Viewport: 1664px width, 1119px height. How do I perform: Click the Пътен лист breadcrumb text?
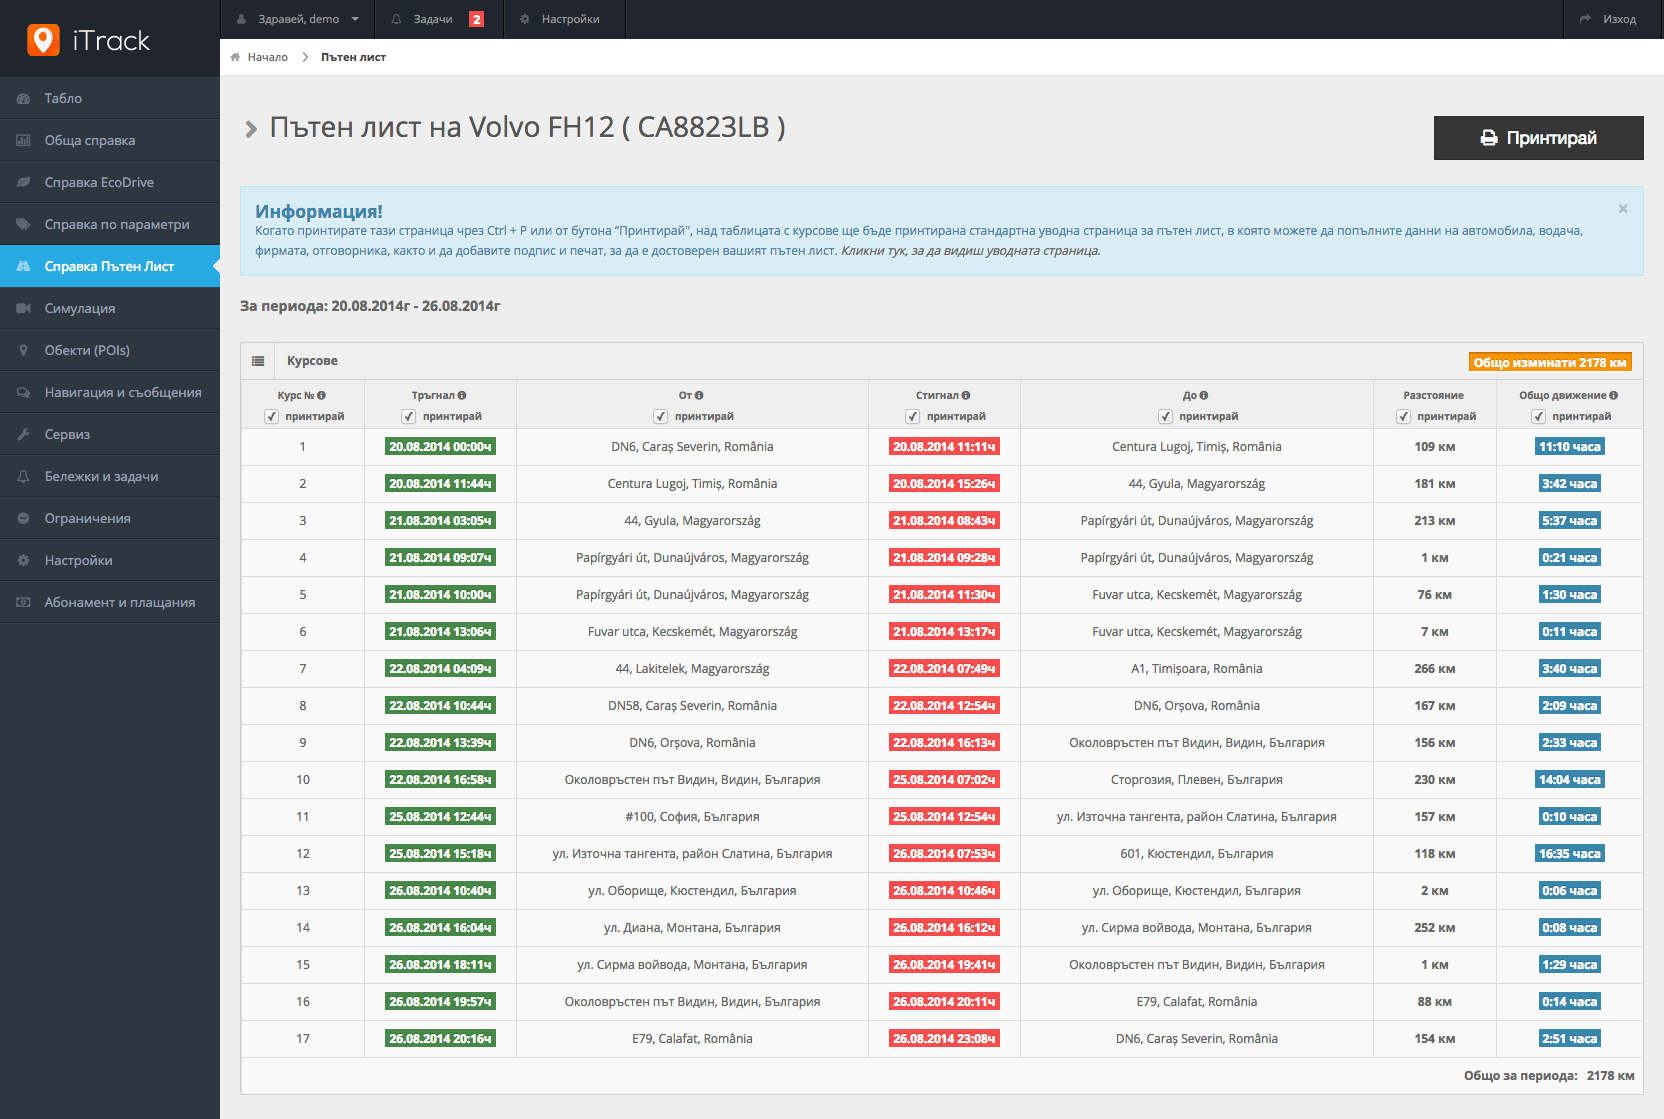point(353,57)
